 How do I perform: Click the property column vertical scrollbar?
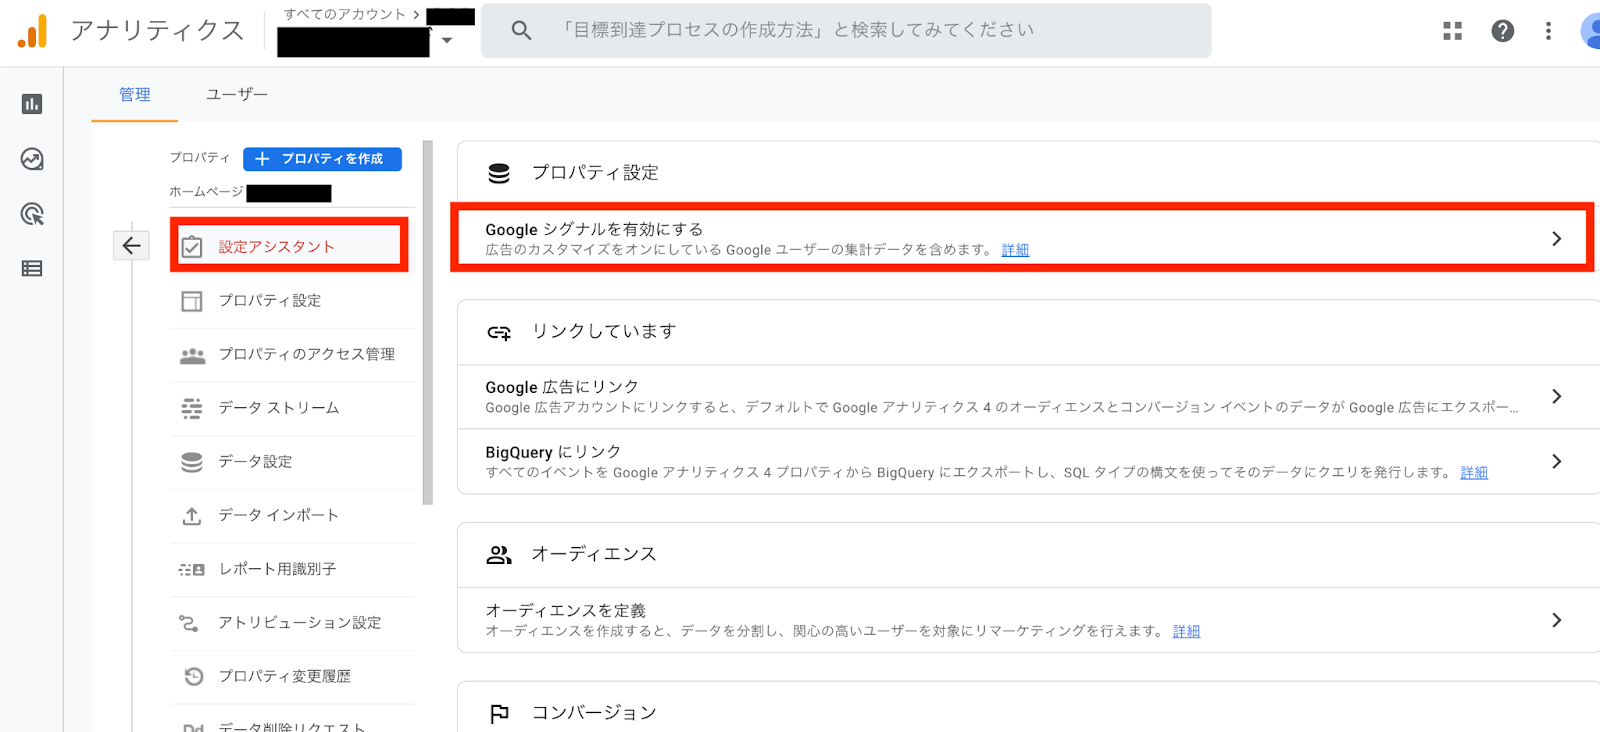pyautogui.click(x=428, y=322)
